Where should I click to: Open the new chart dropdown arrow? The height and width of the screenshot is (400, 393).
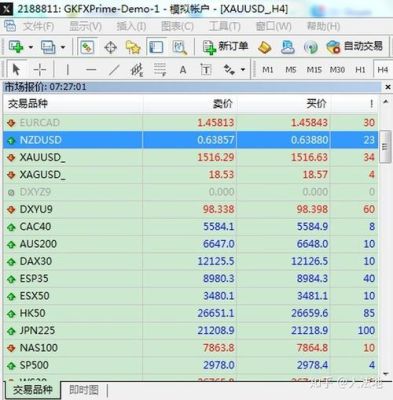click(31, 47)
